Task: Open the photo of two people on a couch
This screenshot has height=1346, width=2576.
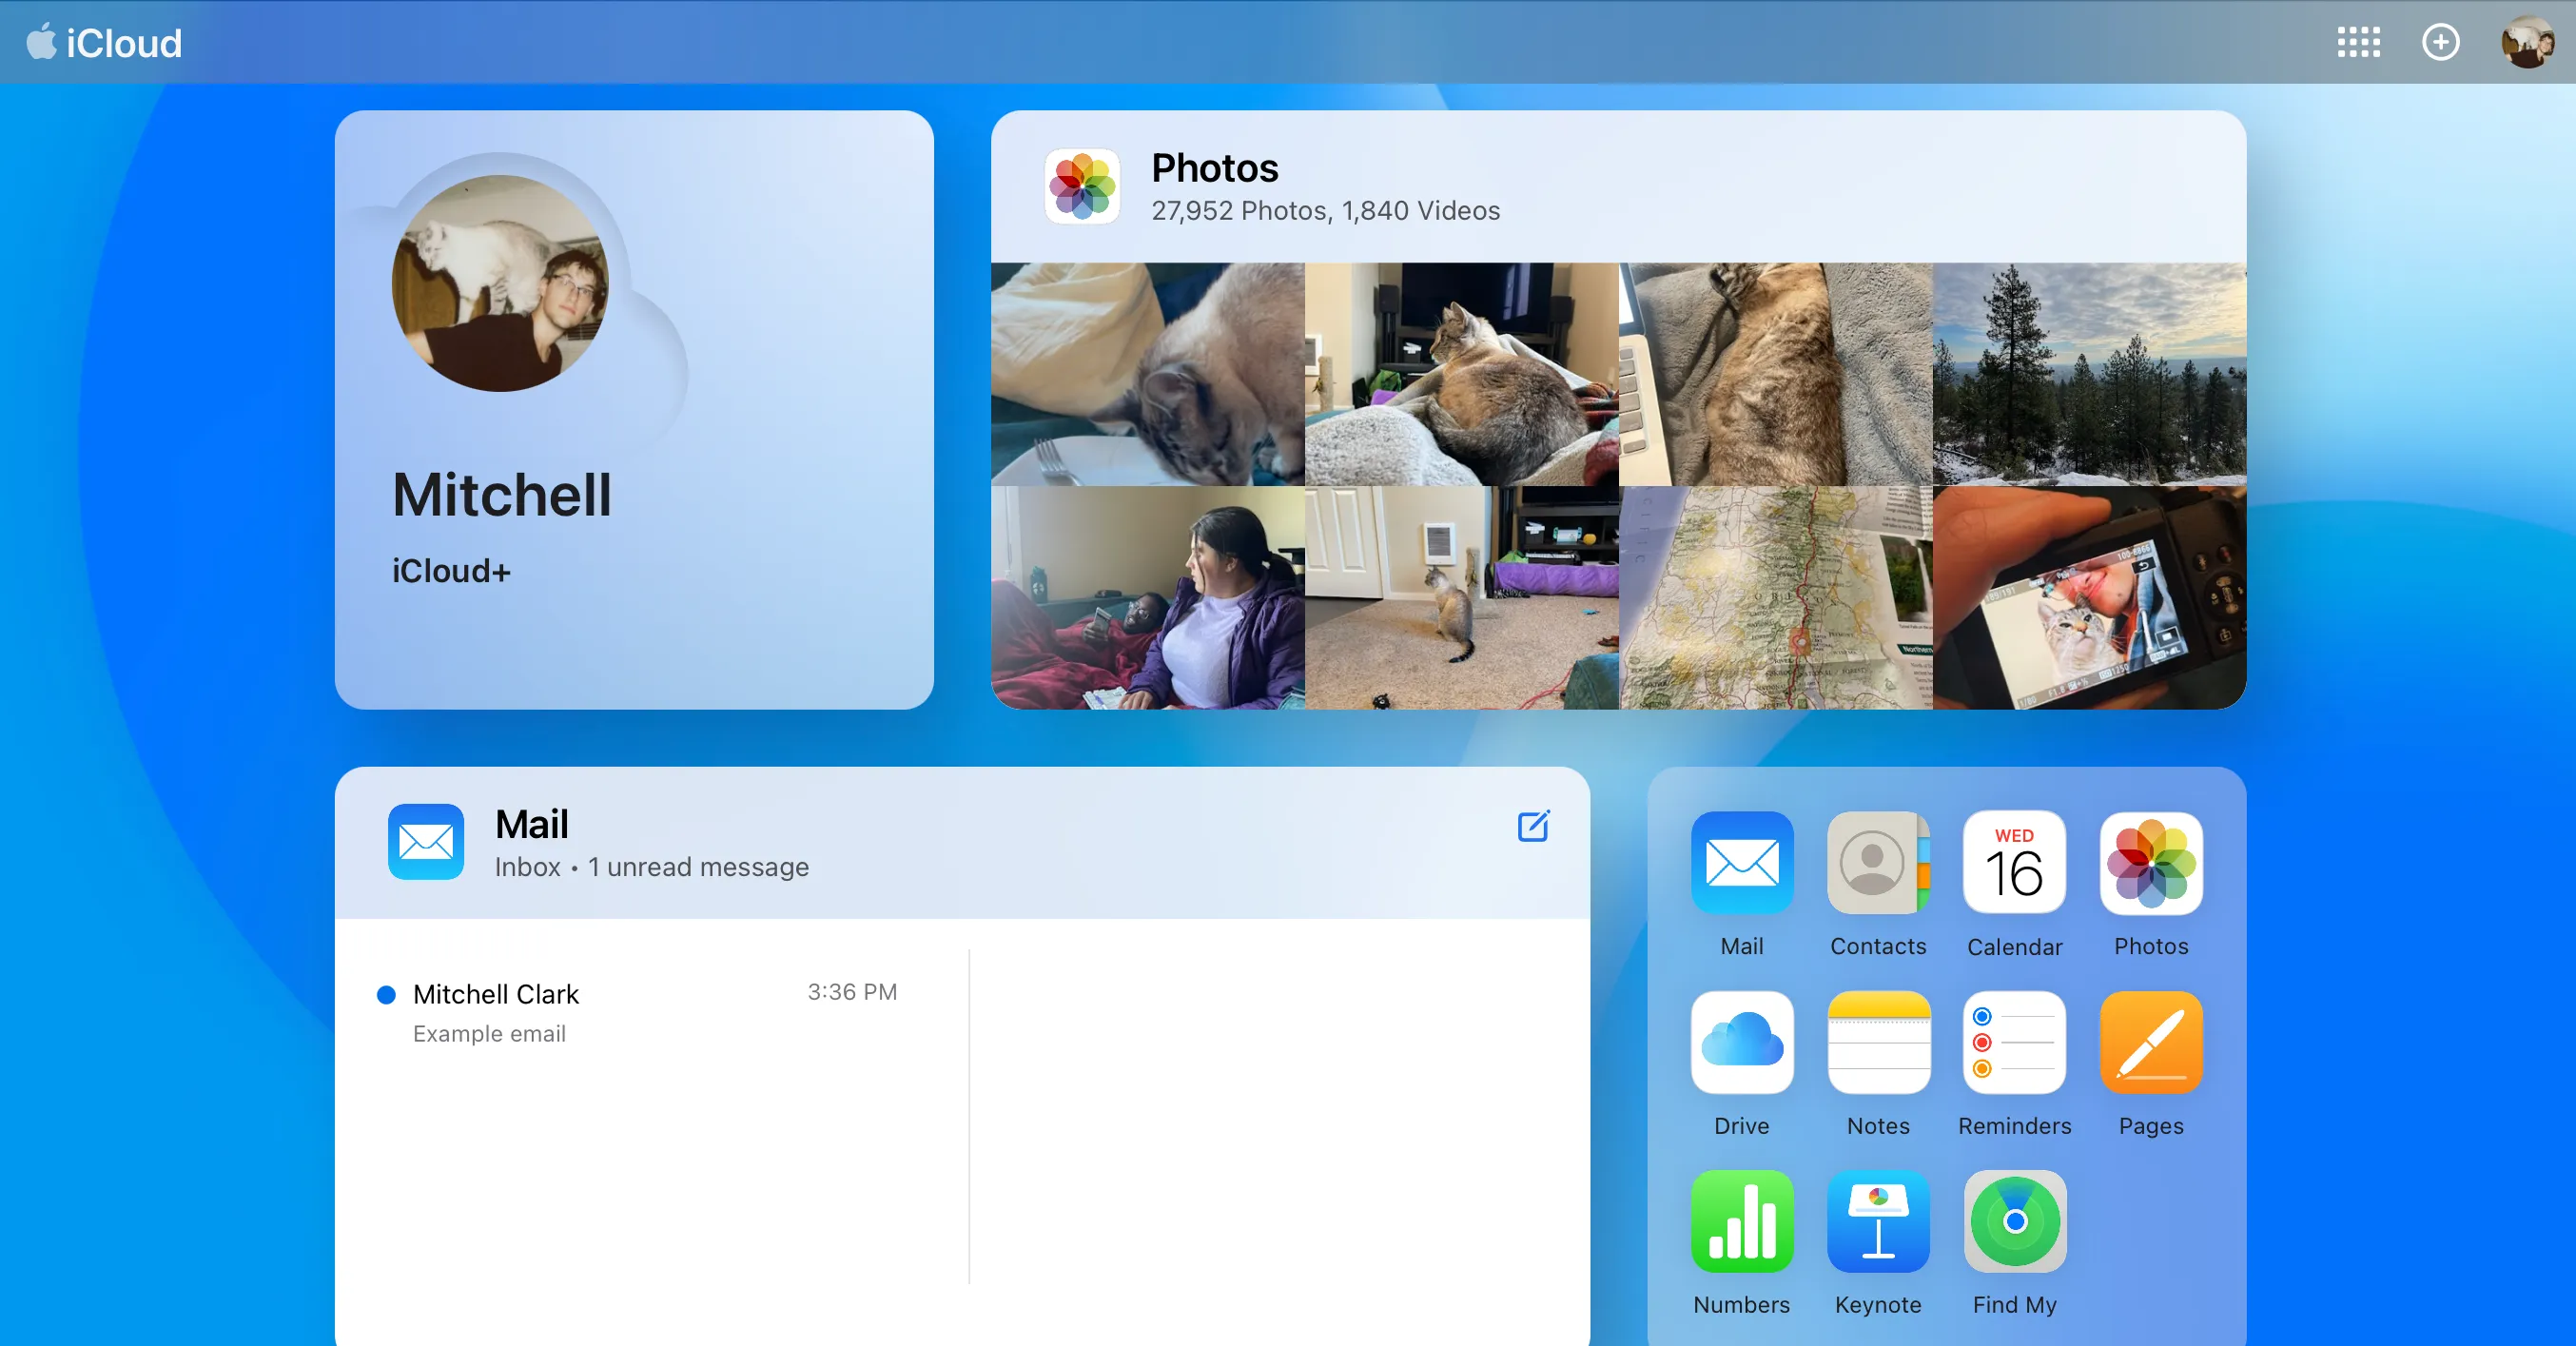Action: [1147, 598]
